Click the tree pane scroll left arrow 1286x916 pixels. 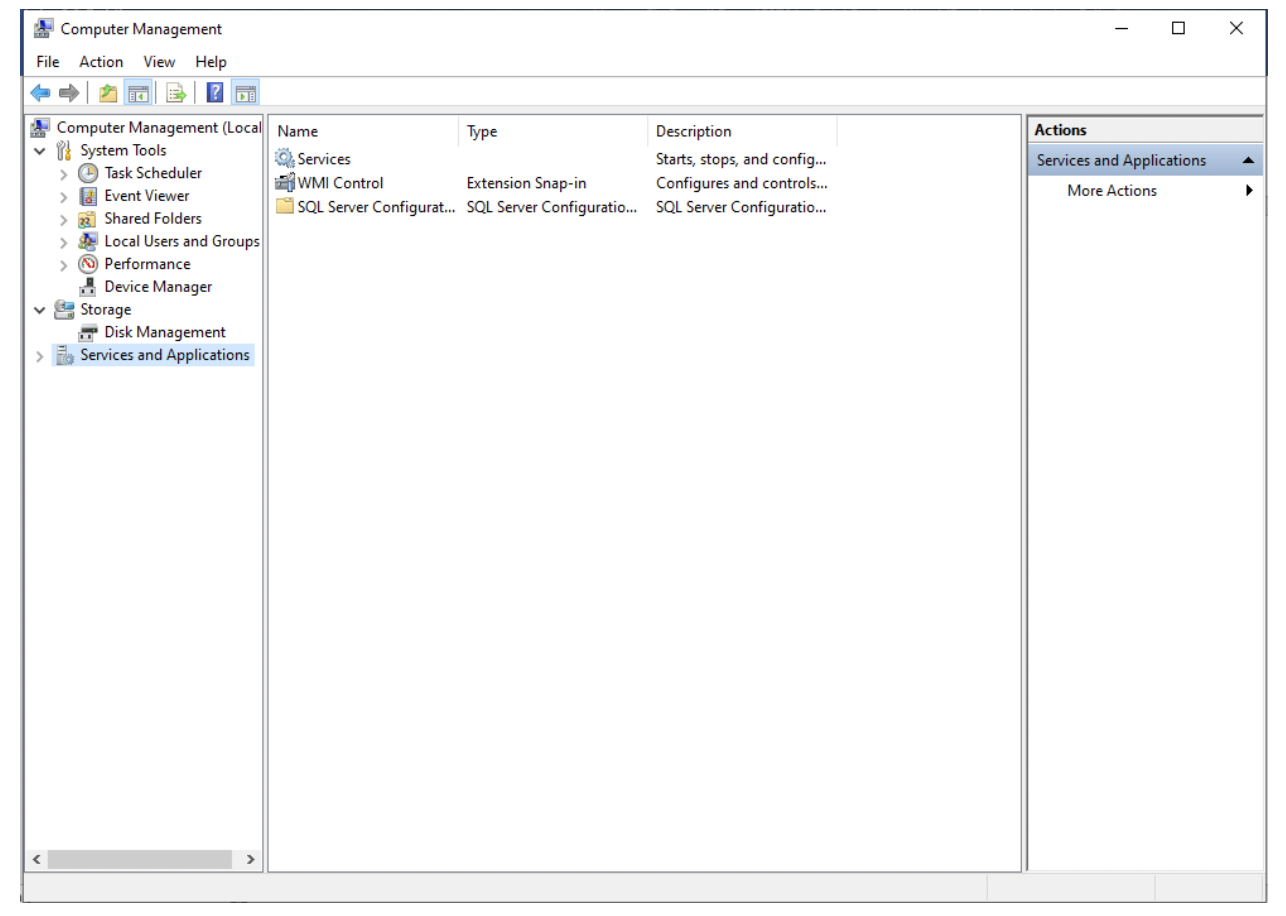(37, 859)
